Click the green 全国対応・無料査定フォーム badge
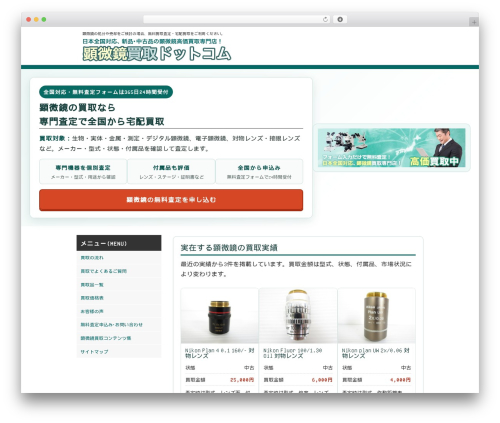Screen dimensions: 500x423 point(106,92)
